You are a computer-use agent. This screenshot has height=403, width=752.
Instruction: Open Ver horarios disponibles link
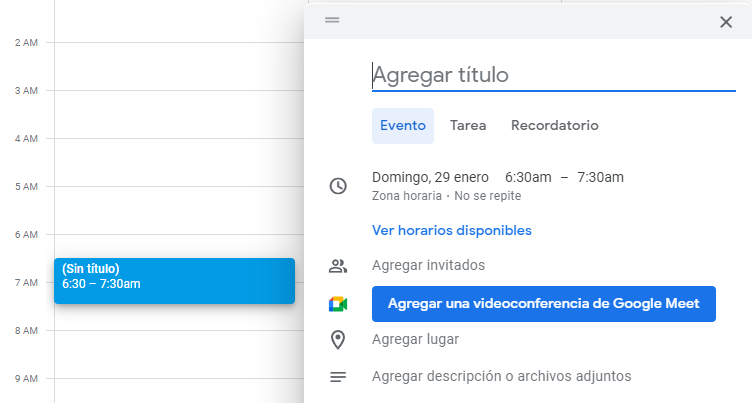click(452, 231)
